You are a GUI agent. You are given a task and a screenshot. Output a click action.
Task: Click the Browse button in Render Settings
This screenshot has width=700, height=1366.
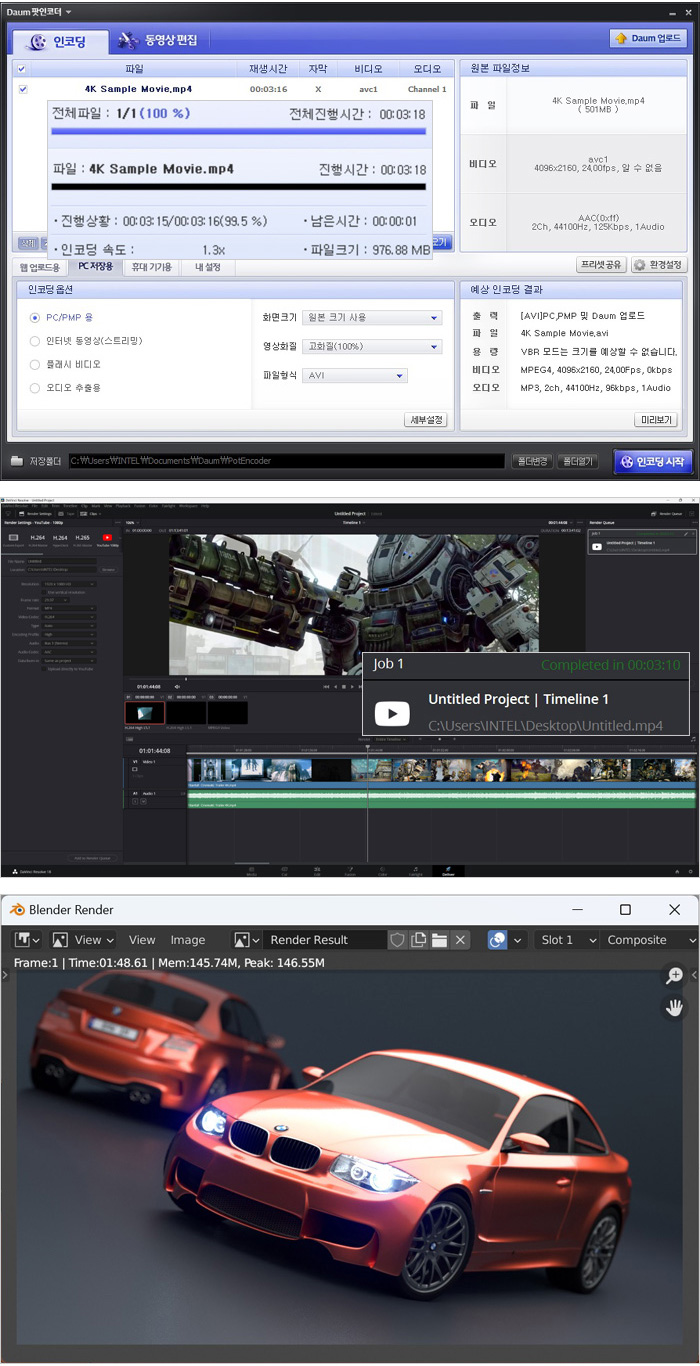[109, 569]
